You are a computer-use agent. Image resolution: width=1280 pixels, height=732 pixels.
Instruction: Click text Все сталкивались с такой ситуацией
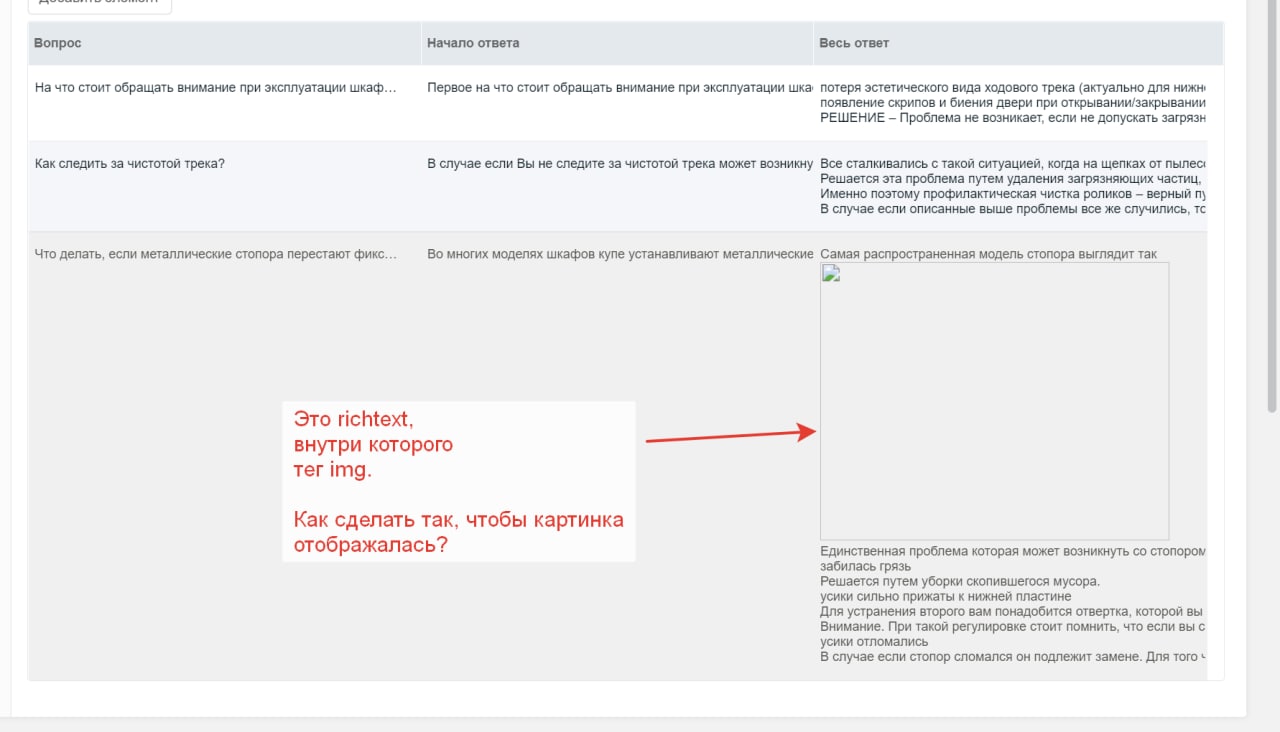[1013, 163]
